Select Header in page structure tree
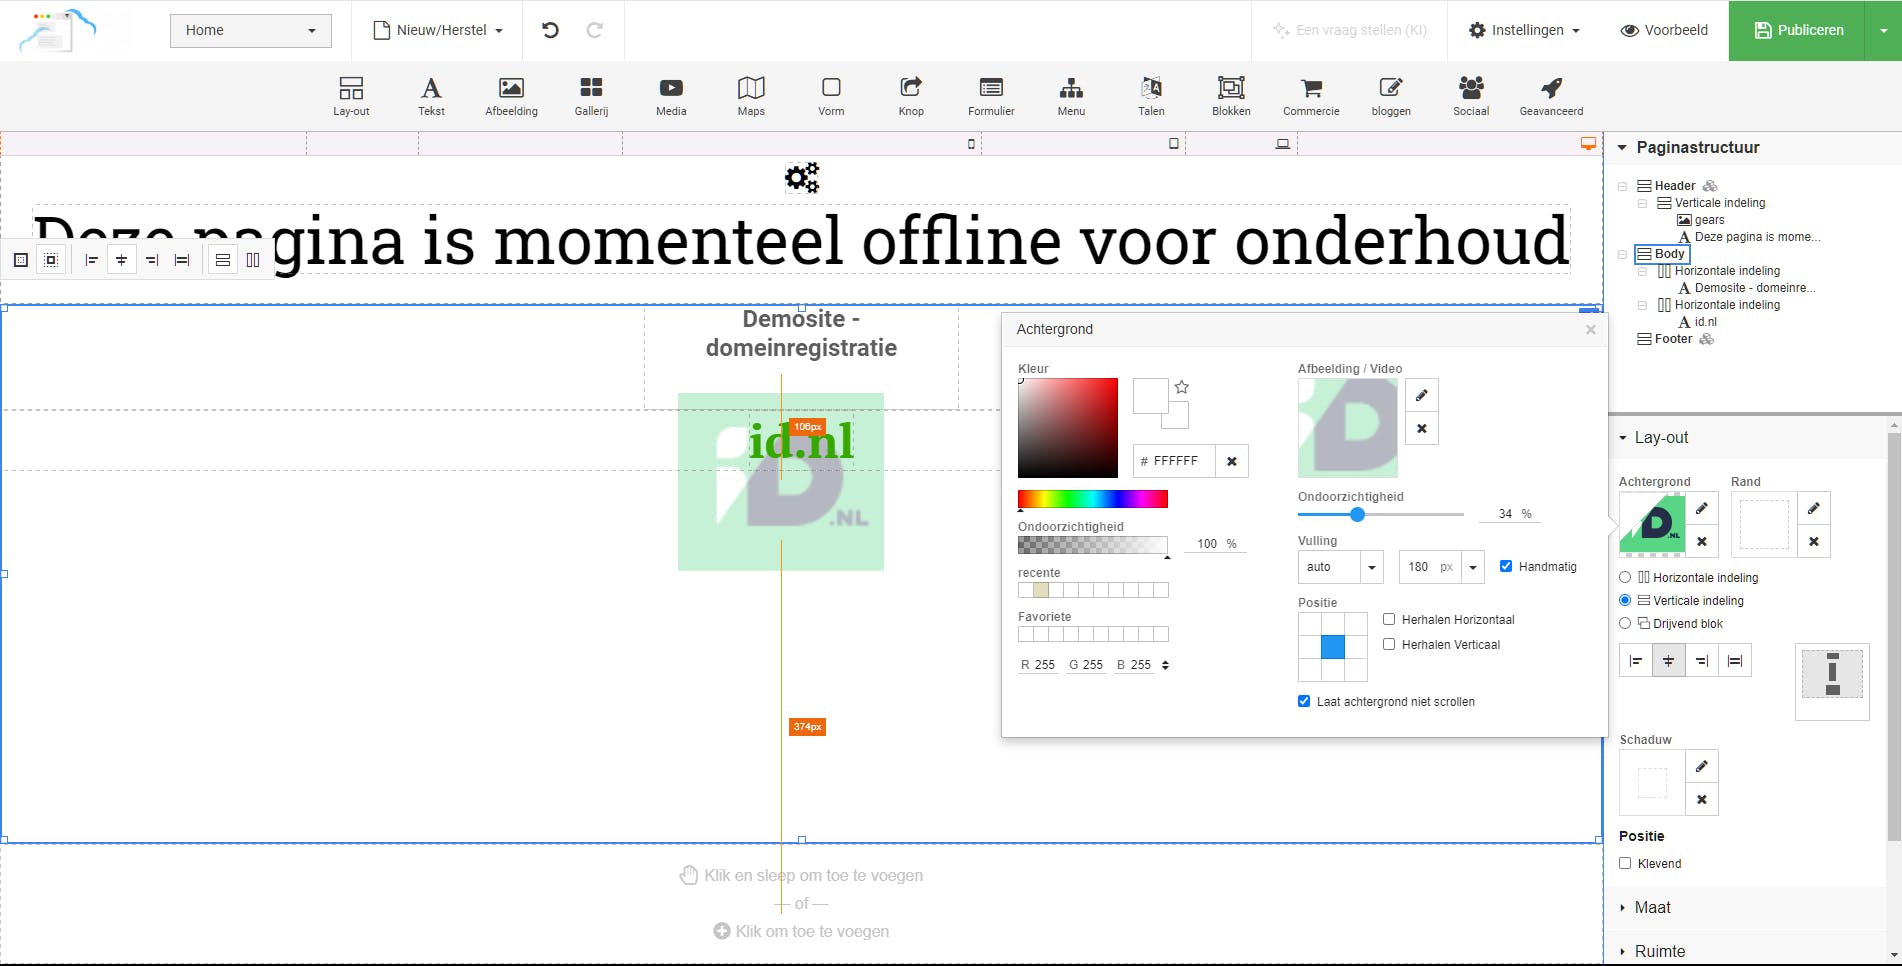This screenshot has height=966, width=1902. point(1675,186)
